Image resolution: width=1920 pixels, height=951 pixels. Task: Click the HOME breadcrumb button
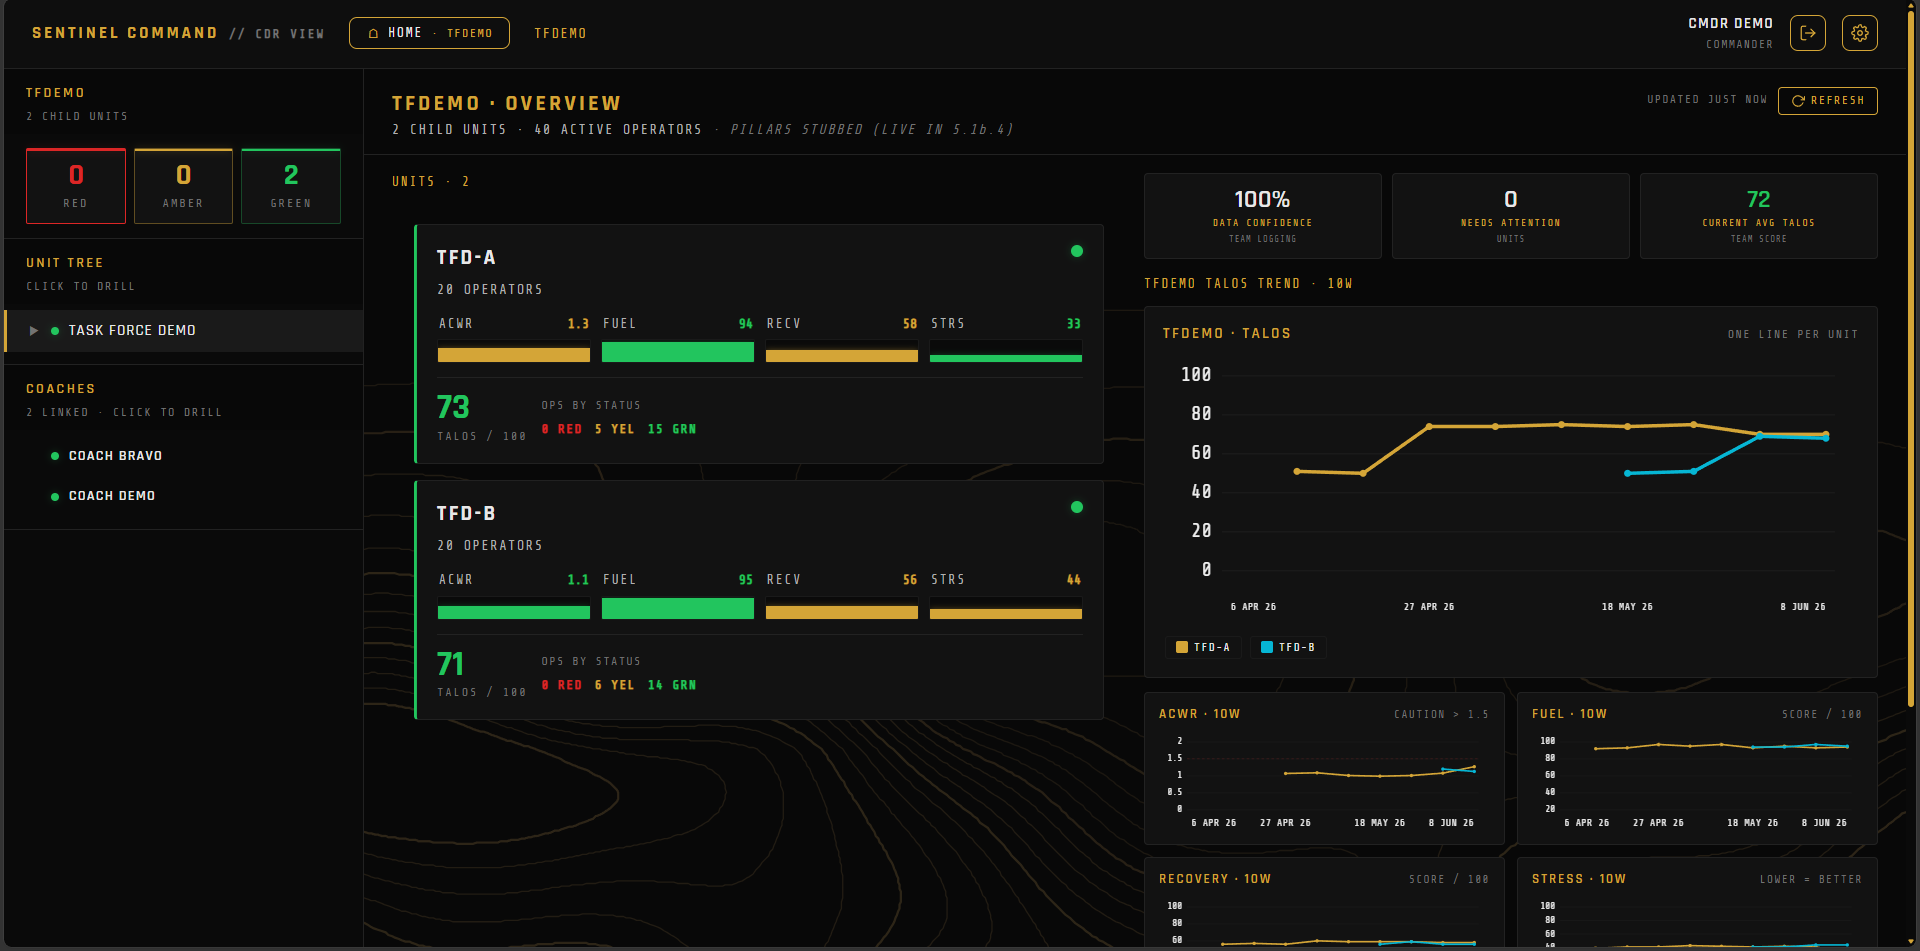(x=429, y=33)
